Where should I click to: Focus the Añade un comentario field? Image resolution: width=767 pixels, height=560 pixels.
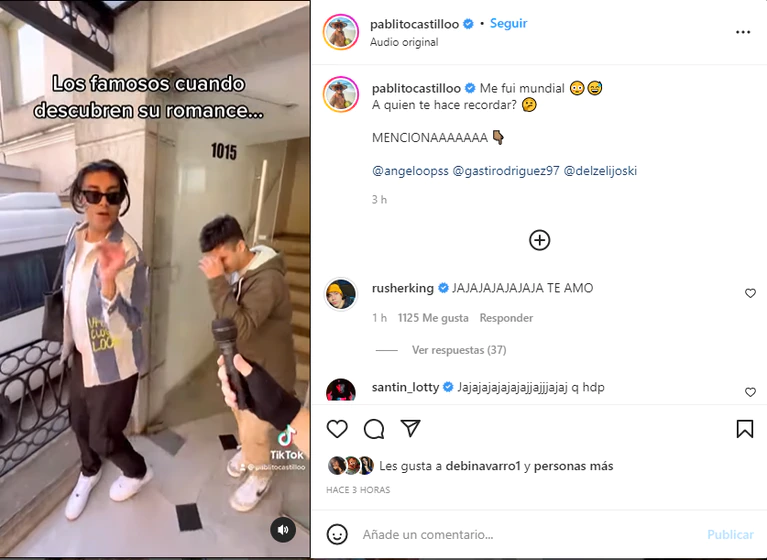(530, 535)
